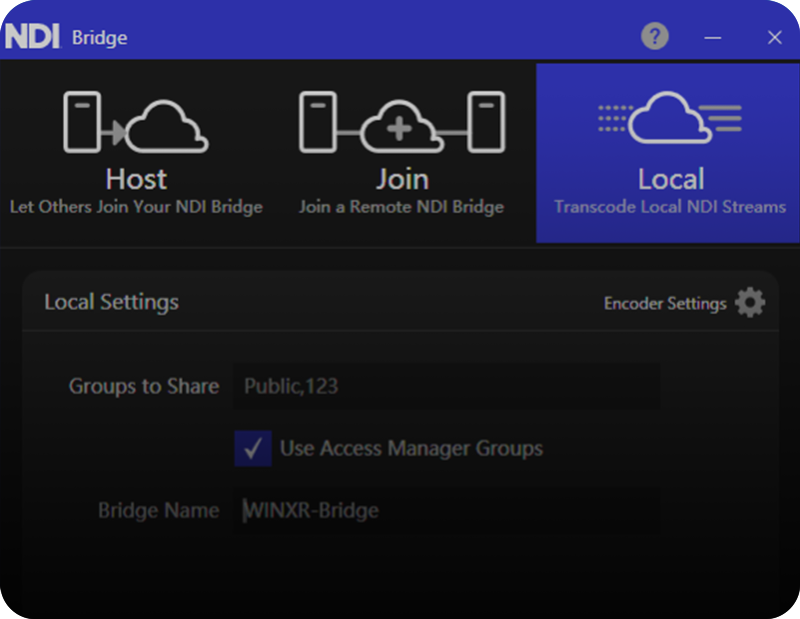Click 'Transcode Local NDI Streams' text
This screenshot has width=800, height=619.
click(670, 207)
